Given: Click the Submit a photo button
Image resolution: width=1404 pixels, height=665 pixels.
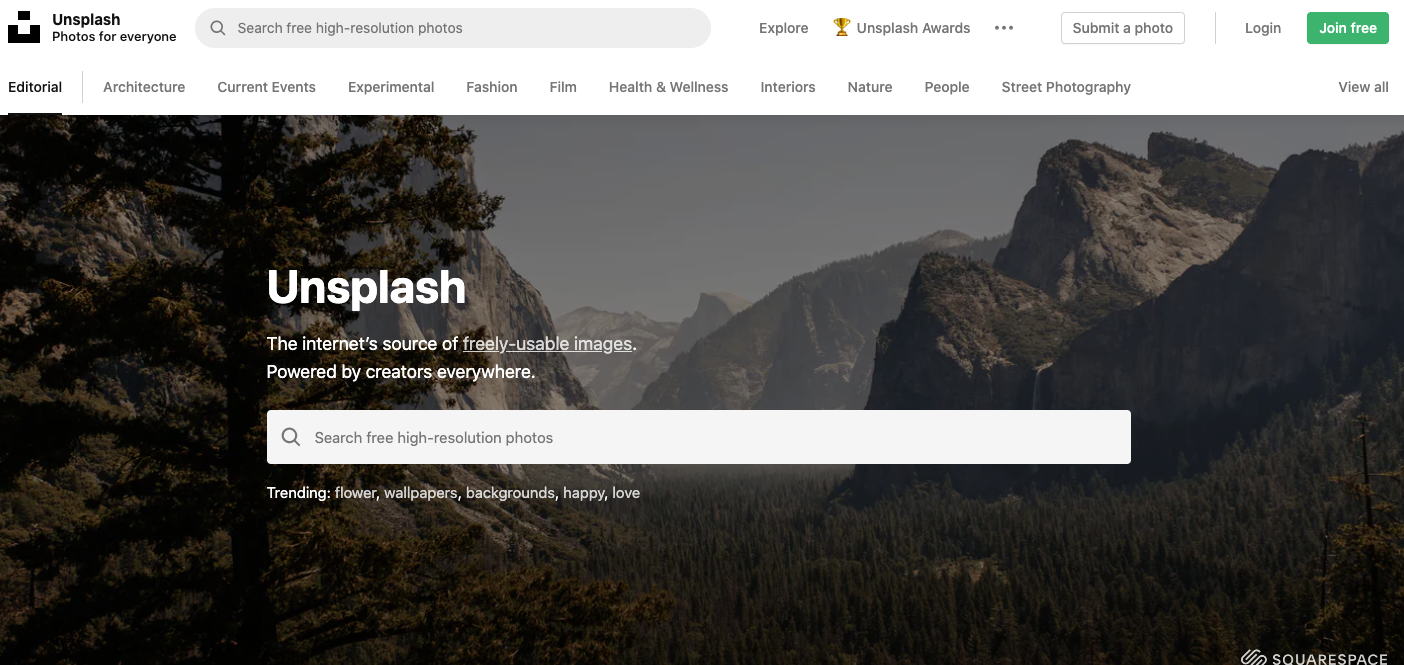Looking at the screenshot, I should click(x=1123, y=28).
